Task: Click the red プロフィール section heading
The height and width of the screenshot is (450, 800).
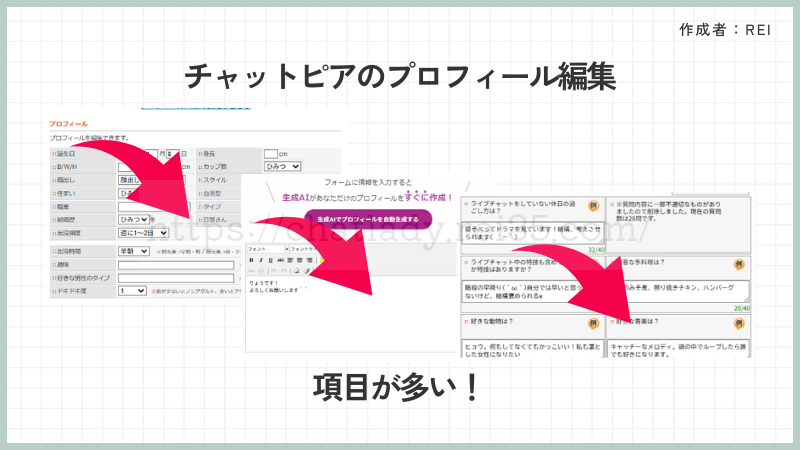Action: point(68,124)
